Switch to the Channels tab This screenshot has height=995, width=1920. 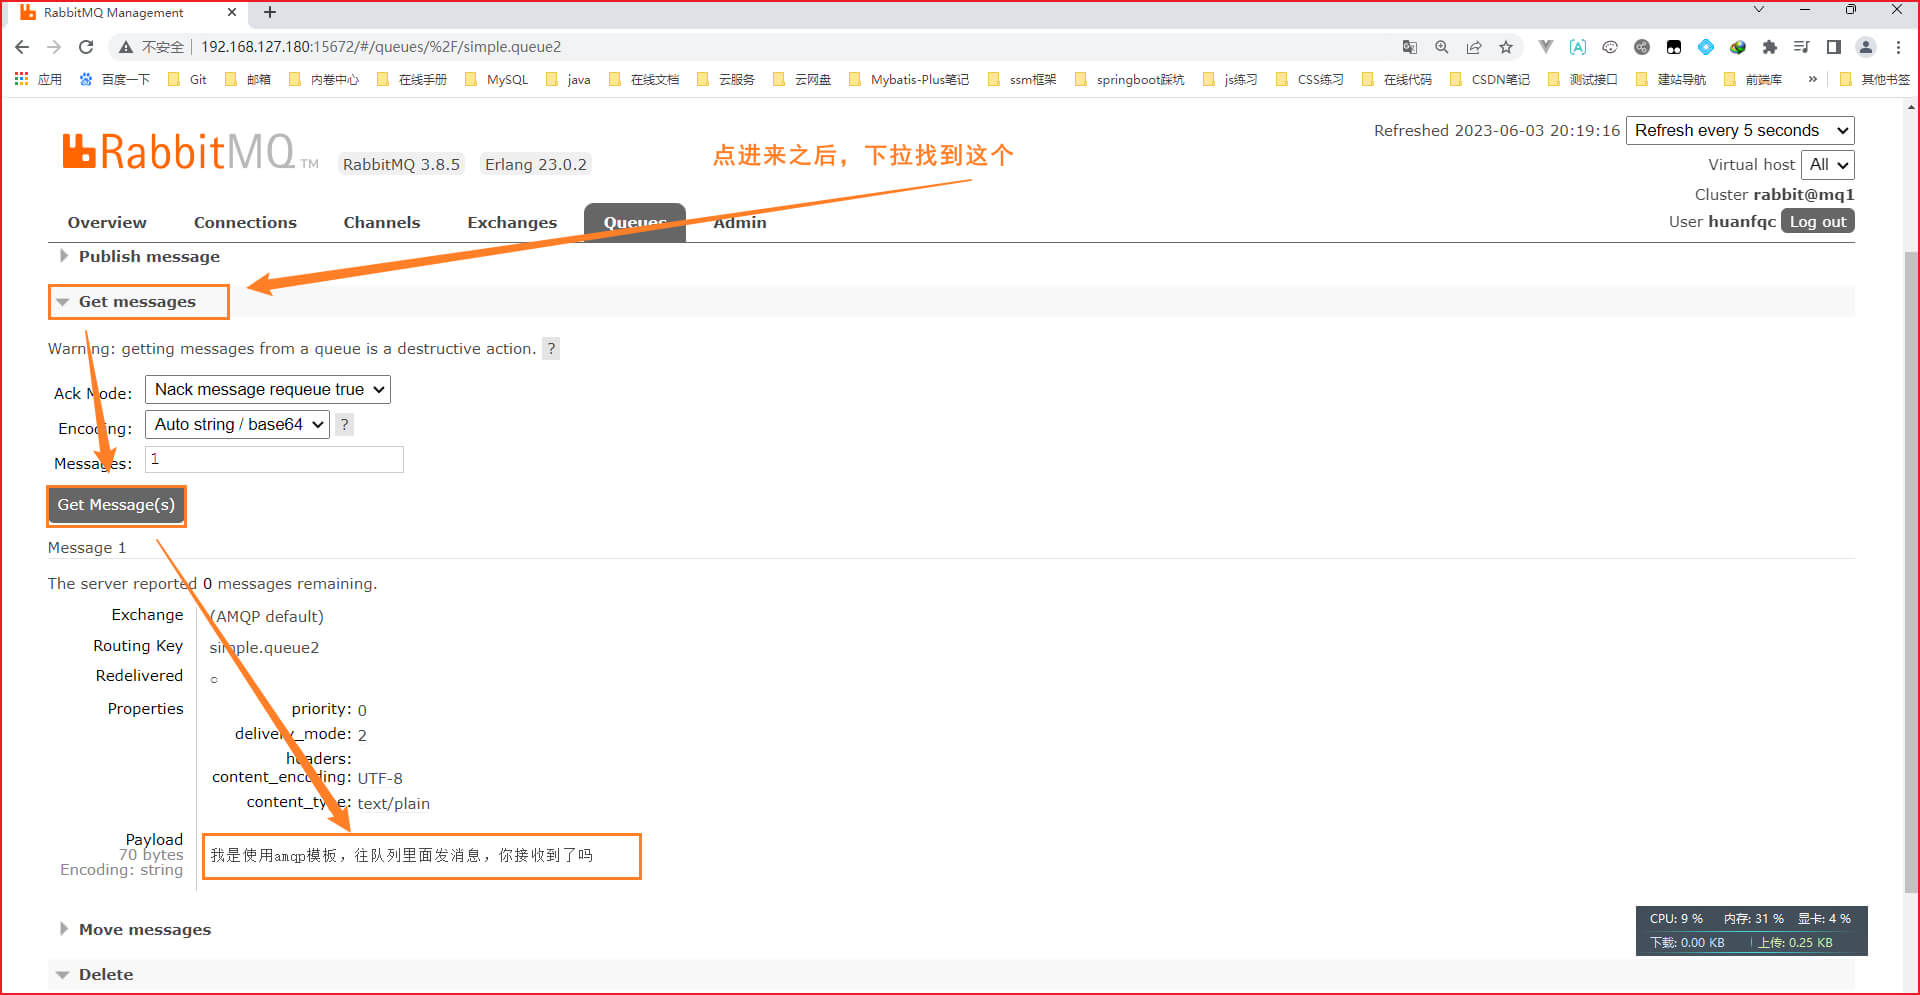(382, 223)
